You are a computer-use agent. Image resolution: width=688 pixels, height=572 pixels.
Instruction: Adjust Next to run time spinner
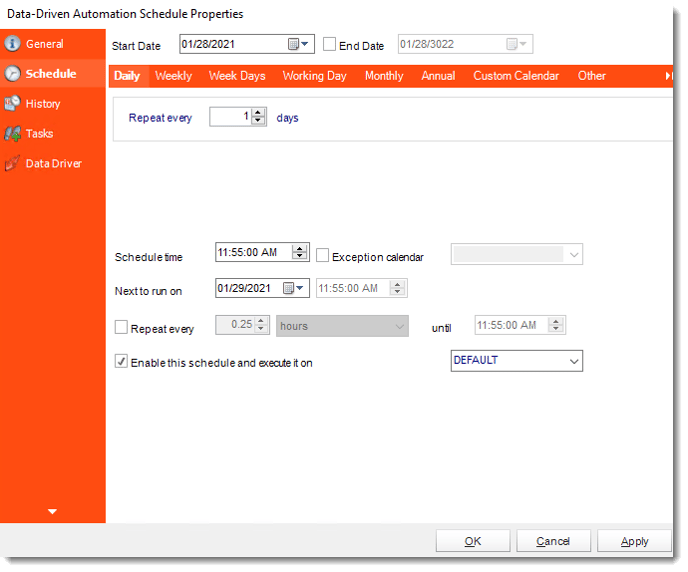[397, 288]
